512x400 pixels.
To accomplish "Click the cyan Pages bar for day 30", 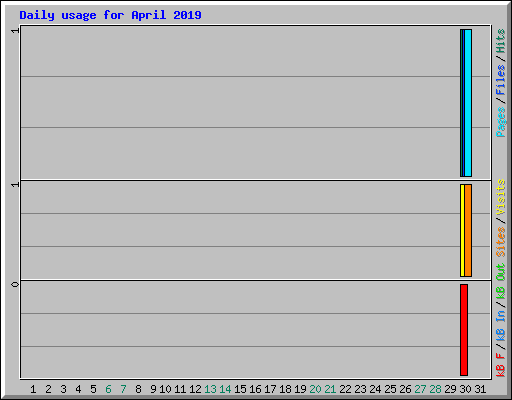I will 468,103.
